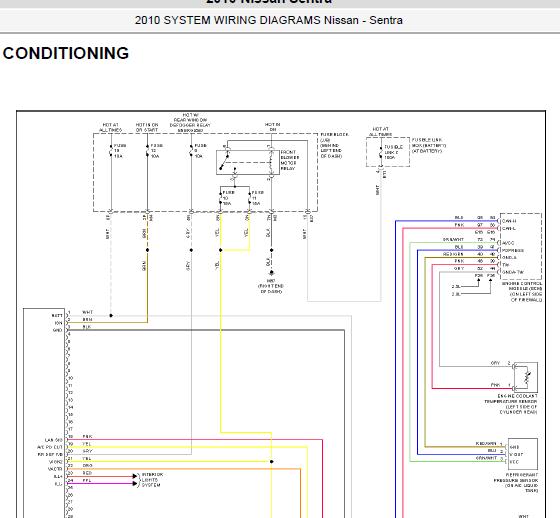
Task: Click the 'HOT IN ON OR START' label
Action: click(147, 128)
